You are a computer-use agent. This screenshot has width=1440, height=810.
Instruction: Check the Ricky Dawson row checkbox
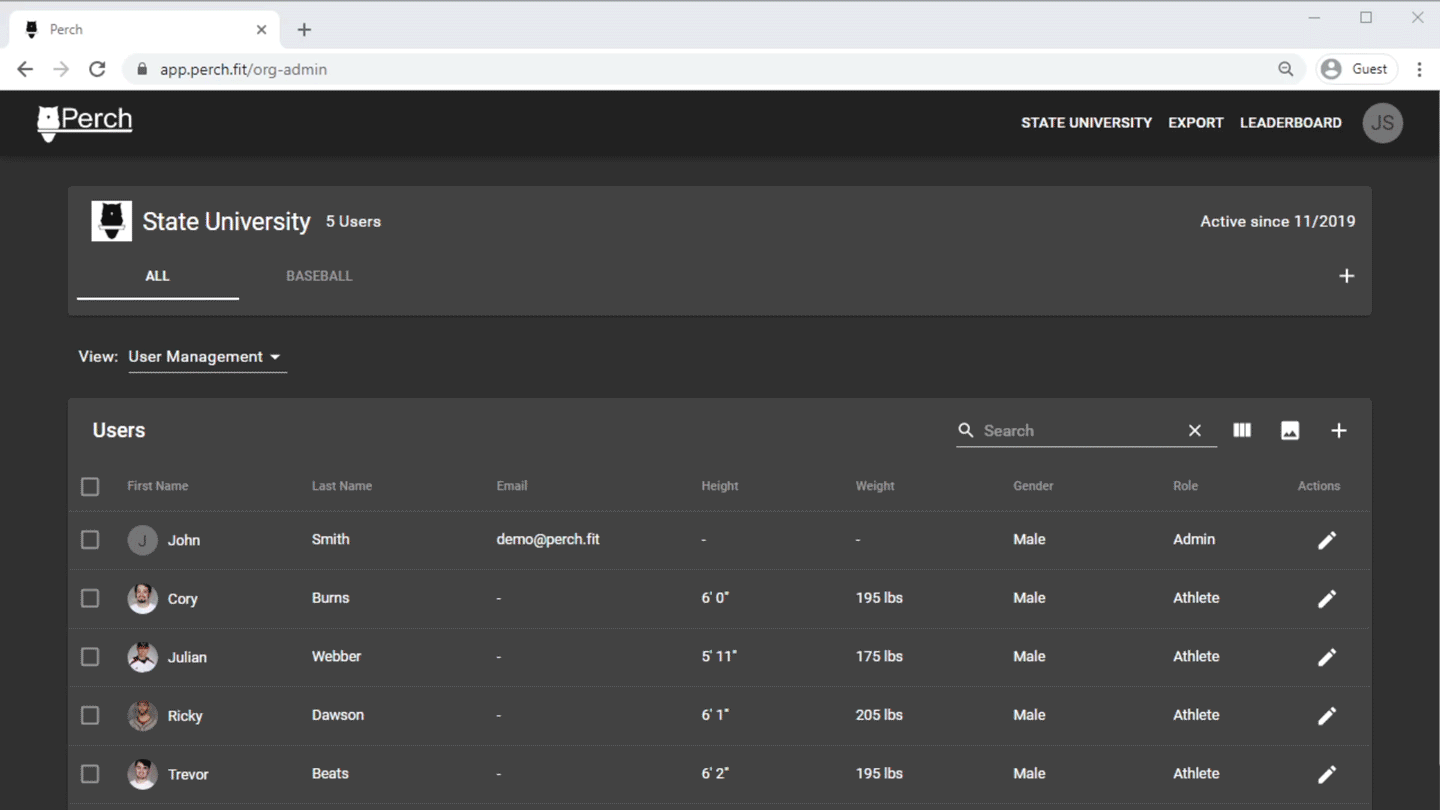[90, 715]
